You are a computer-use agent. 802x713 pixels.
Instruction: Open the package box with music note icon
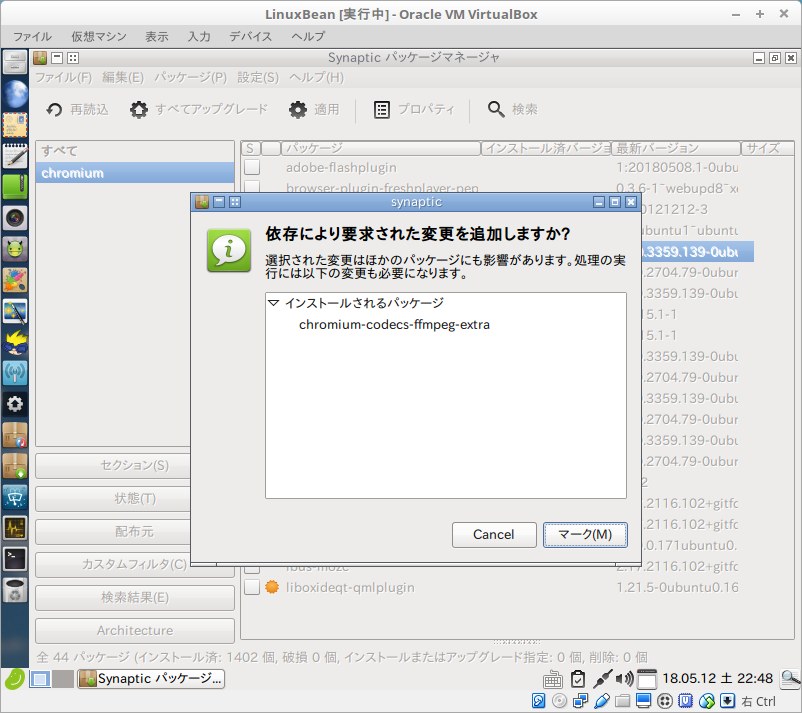(x=15, y=435)
